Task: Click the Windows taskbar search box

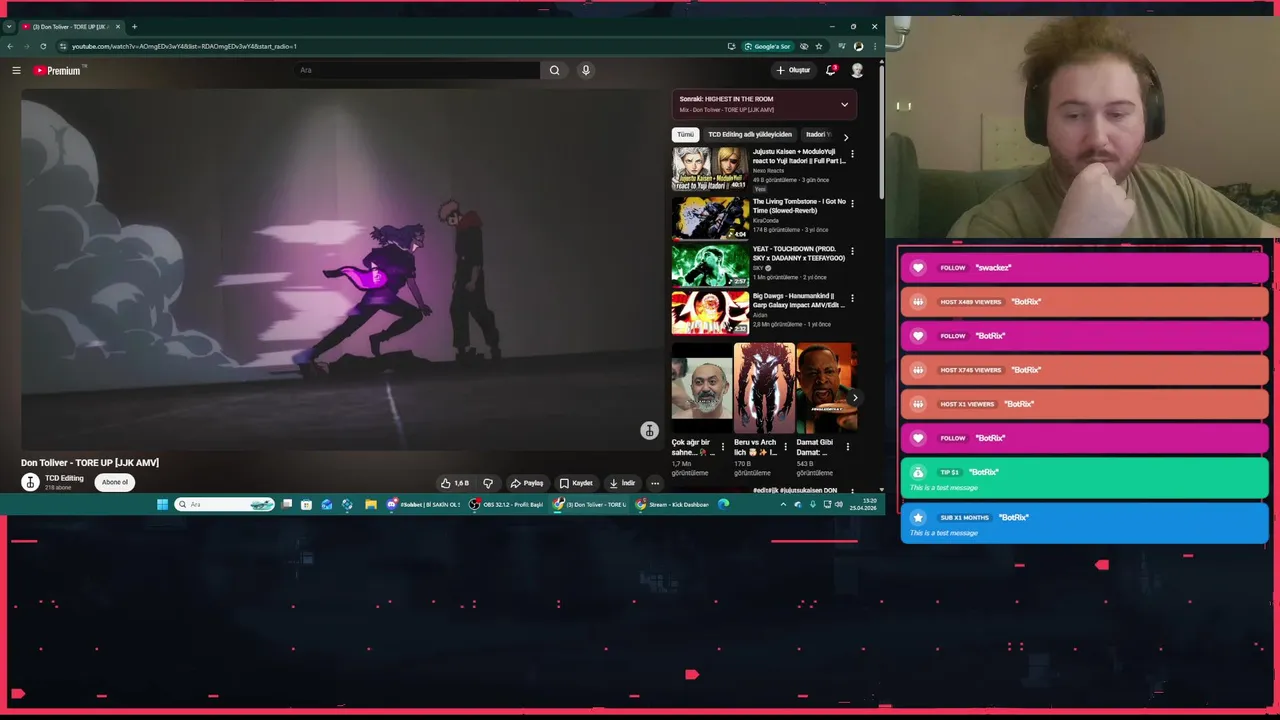Action: [x=224, y=504]
